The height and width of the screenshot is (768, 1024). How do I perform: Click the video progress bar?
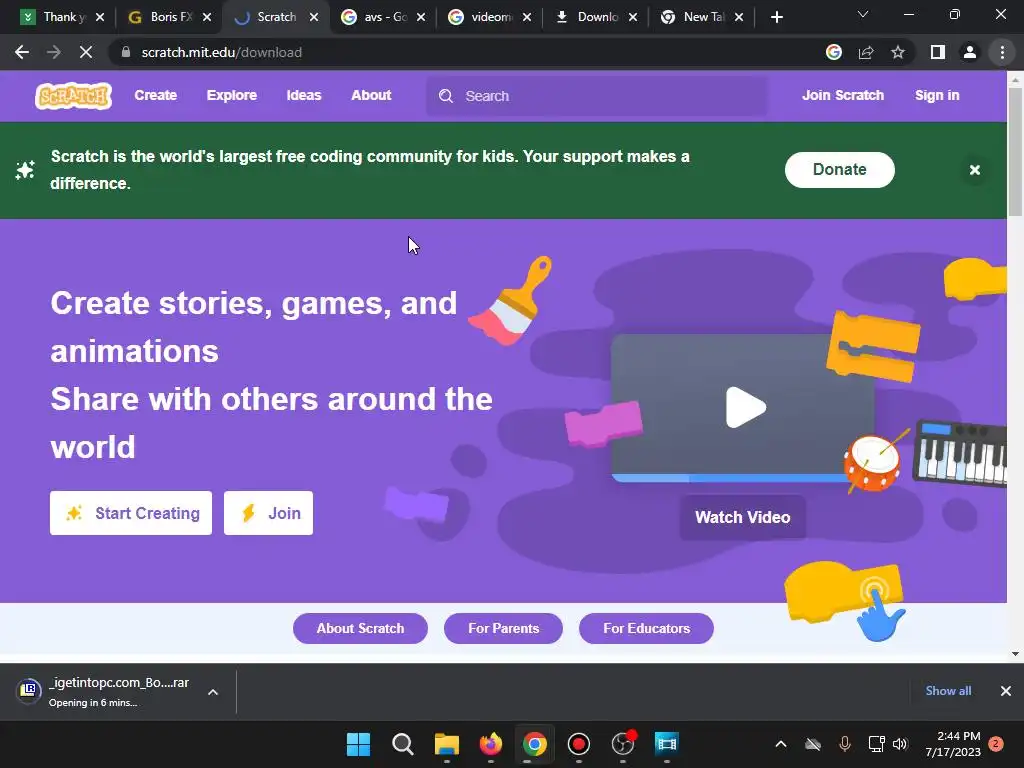(731, 478)
